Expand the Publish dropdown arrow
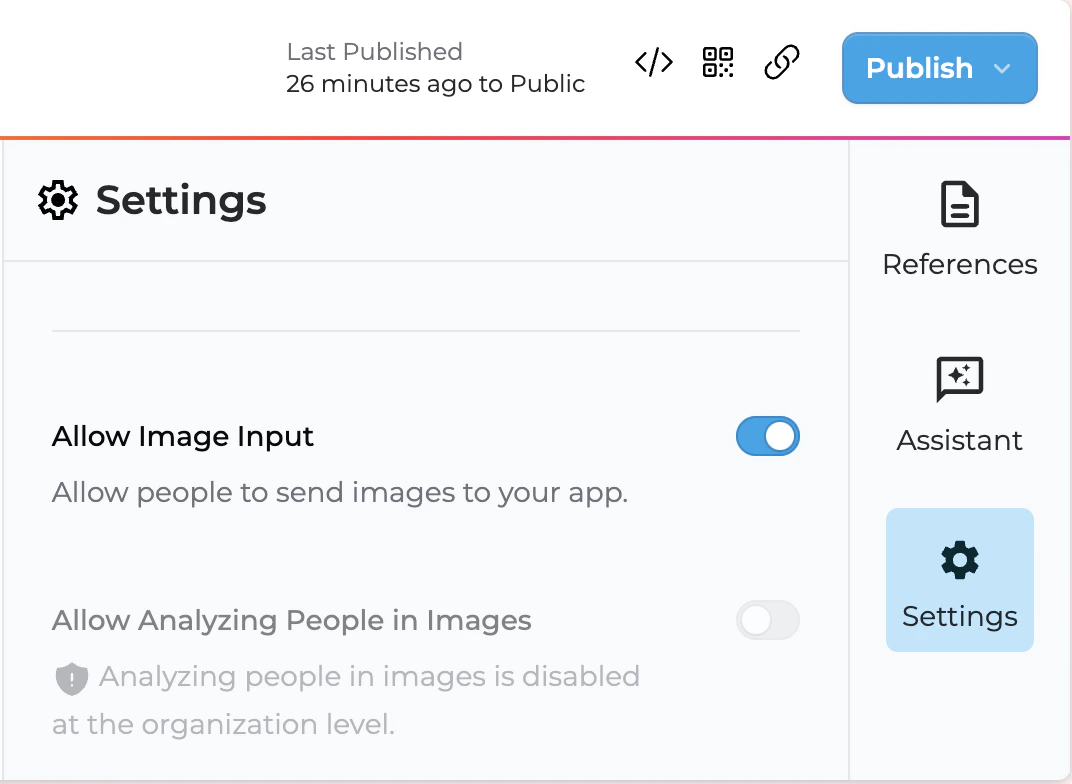Screen dimensions: 1072x784 click(1002, 68)
